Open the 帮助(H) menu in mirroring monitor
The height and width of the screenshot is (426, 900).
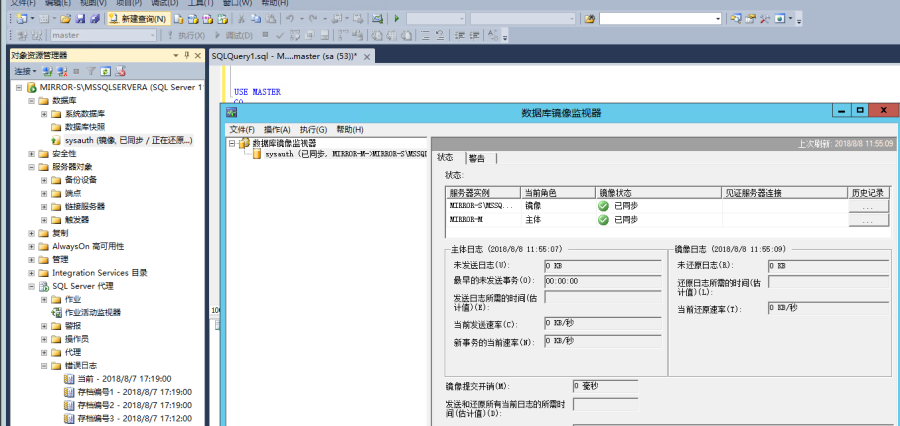(x=350, y=129)
